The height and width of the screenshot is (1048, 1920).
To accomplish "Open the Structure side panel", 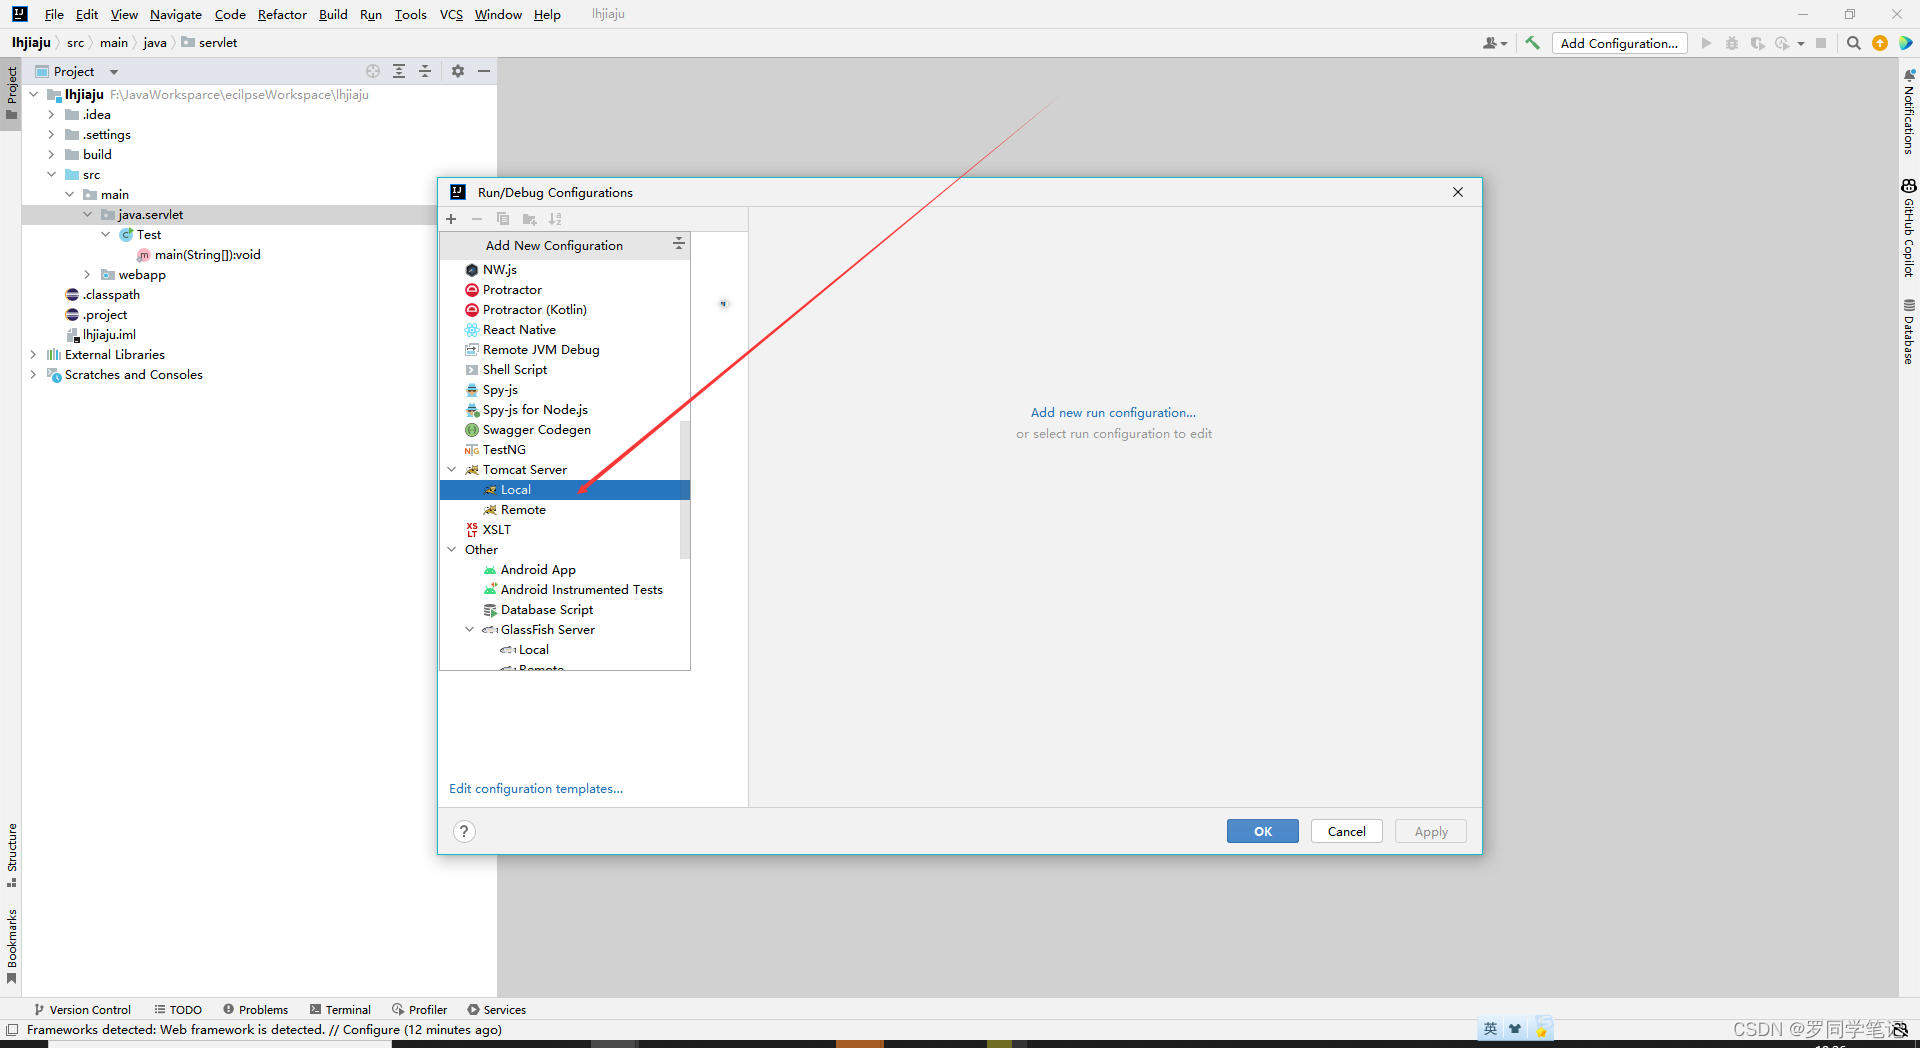I will click(12, 855).
